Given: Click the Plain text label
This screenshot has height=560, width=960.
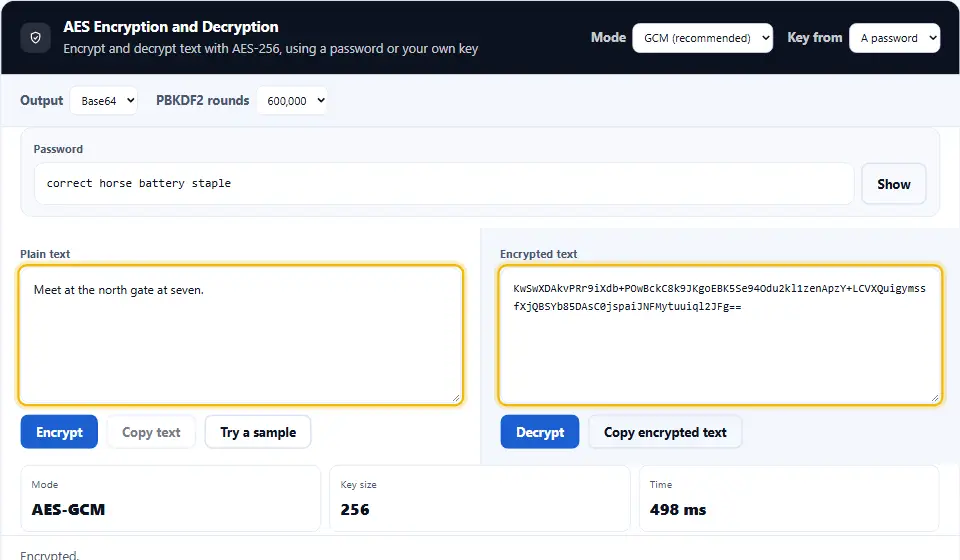Looking at the screenshot, I should (x=45, y=254).
